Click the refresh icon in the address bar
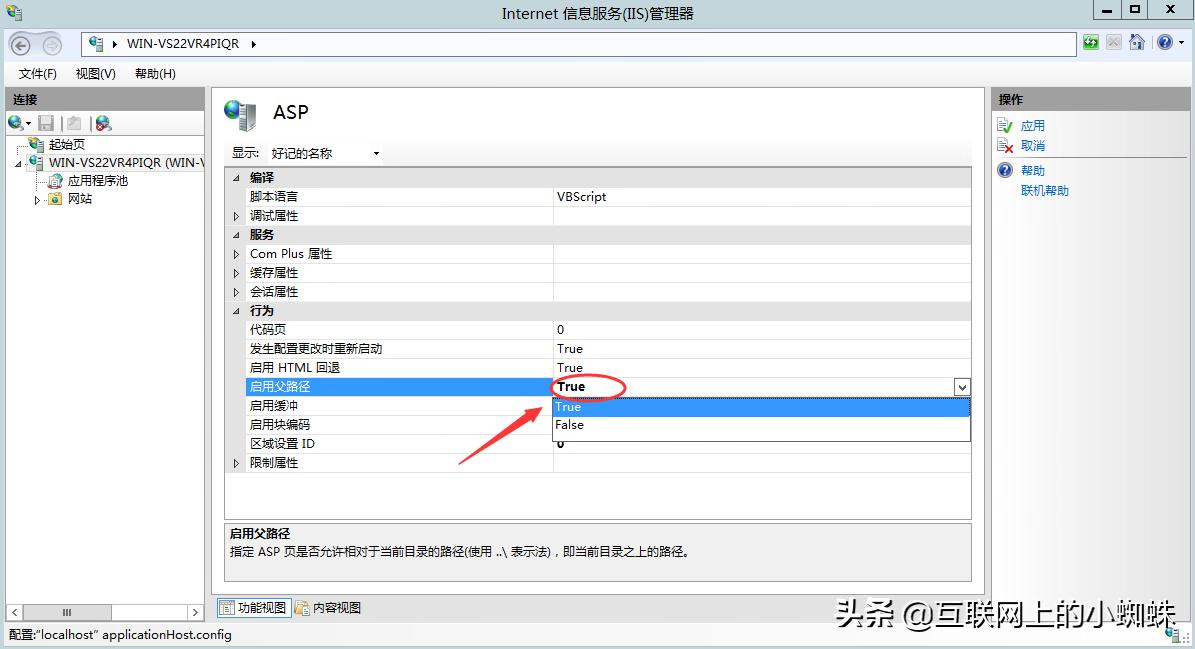This screenshot has width=1195, height=649. [x=1091, y=42]
